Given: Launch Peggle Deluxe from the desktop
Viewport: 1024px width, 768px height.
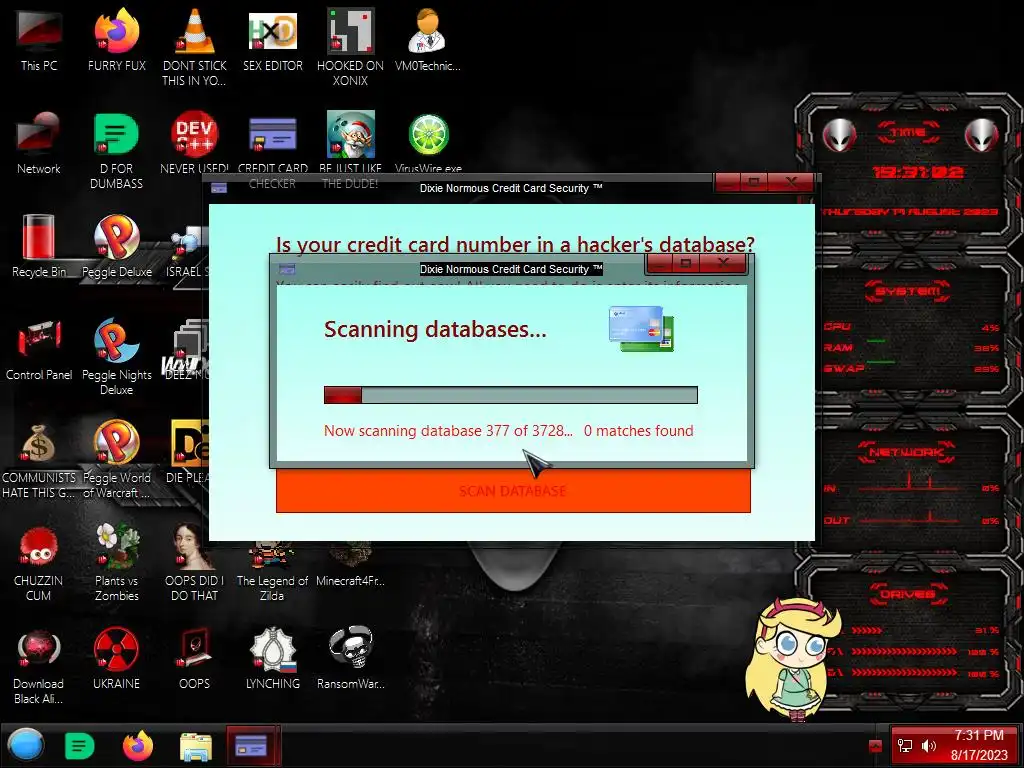Looking at the screenshot, I should (117, 246).
